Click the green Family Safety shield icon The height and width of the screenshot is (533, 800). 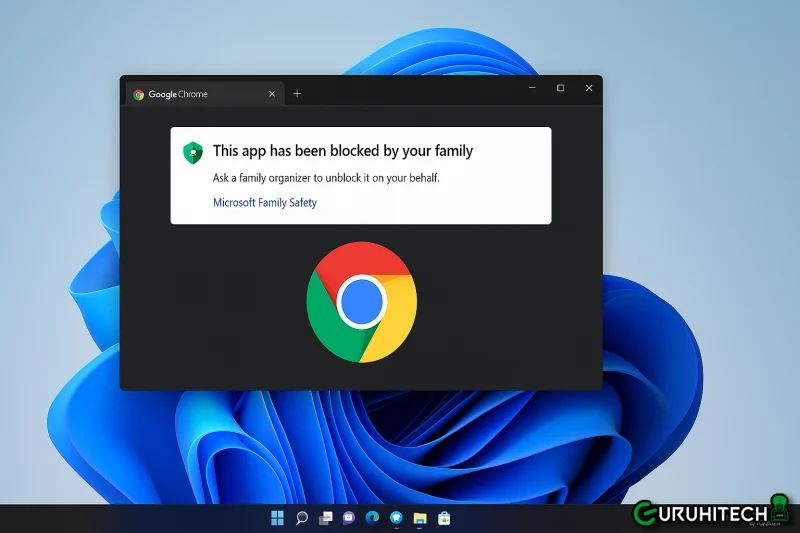[193, 153]
